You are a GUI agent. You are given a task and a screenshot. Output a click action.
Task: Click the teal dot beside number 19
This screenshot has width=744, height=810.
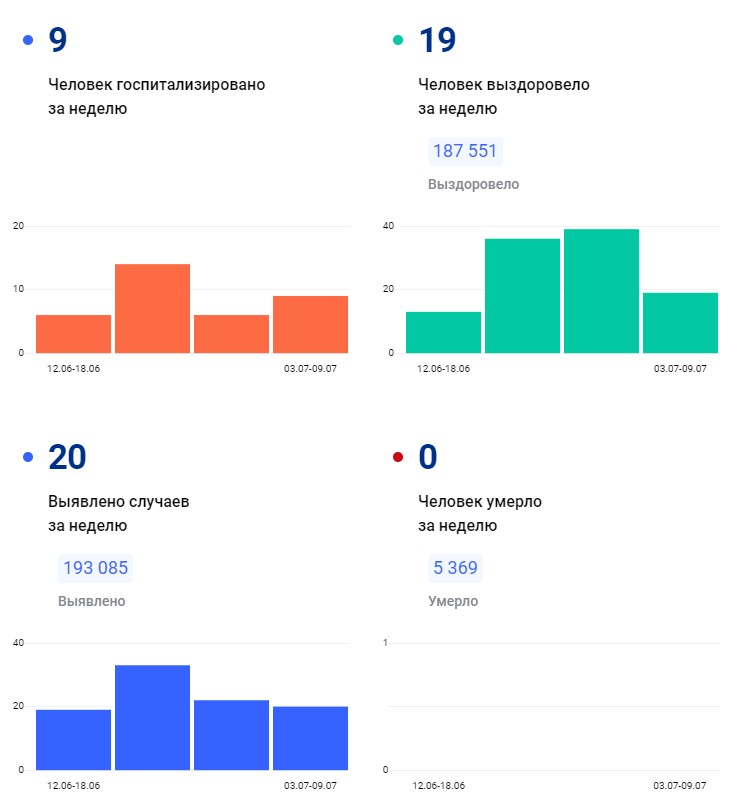coord(398,41)
